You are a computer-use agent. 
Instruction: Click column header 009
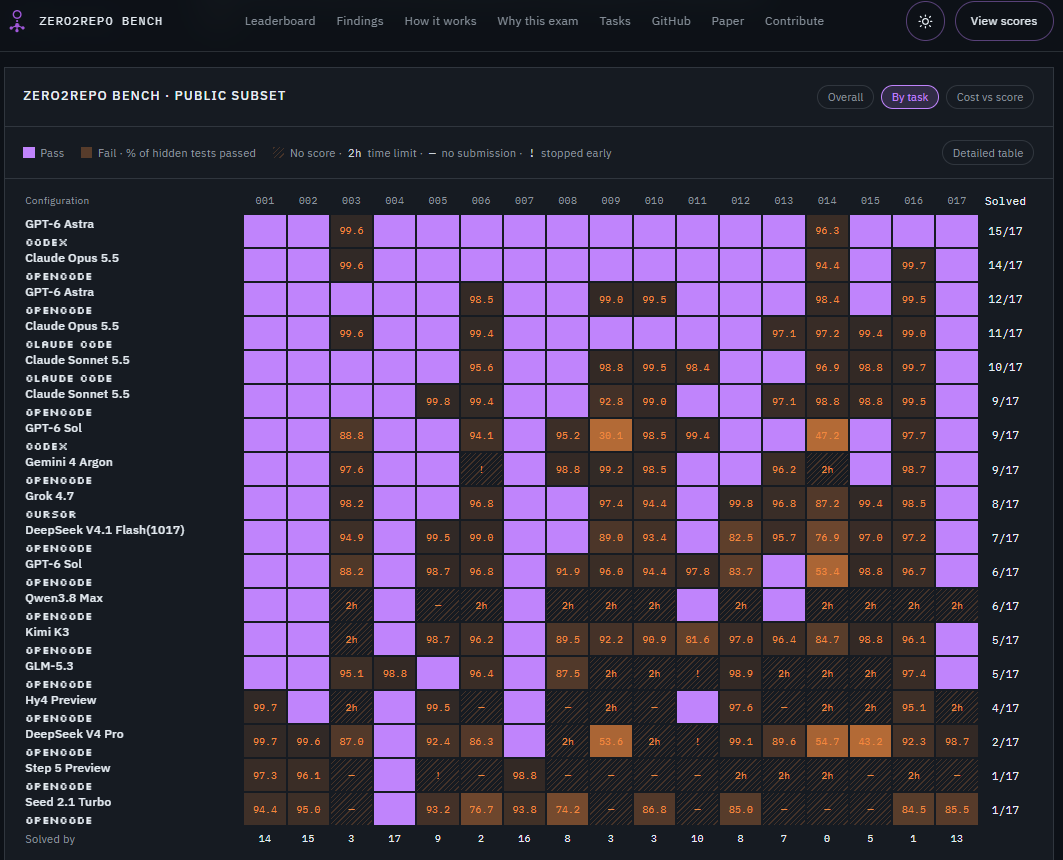pyautogui.click(x=611, y=201)
